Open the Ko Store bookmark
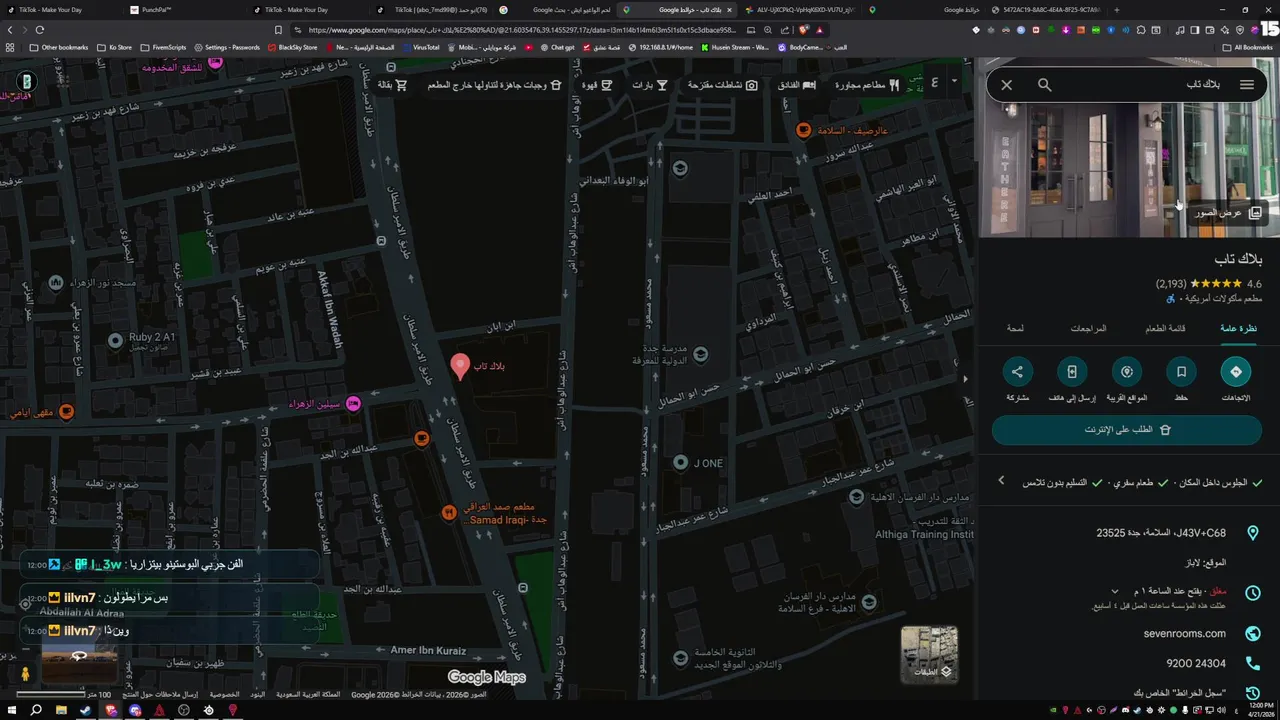Image resolution: width=1280 pixels, height=720 pixels. [x=114, y=47]
